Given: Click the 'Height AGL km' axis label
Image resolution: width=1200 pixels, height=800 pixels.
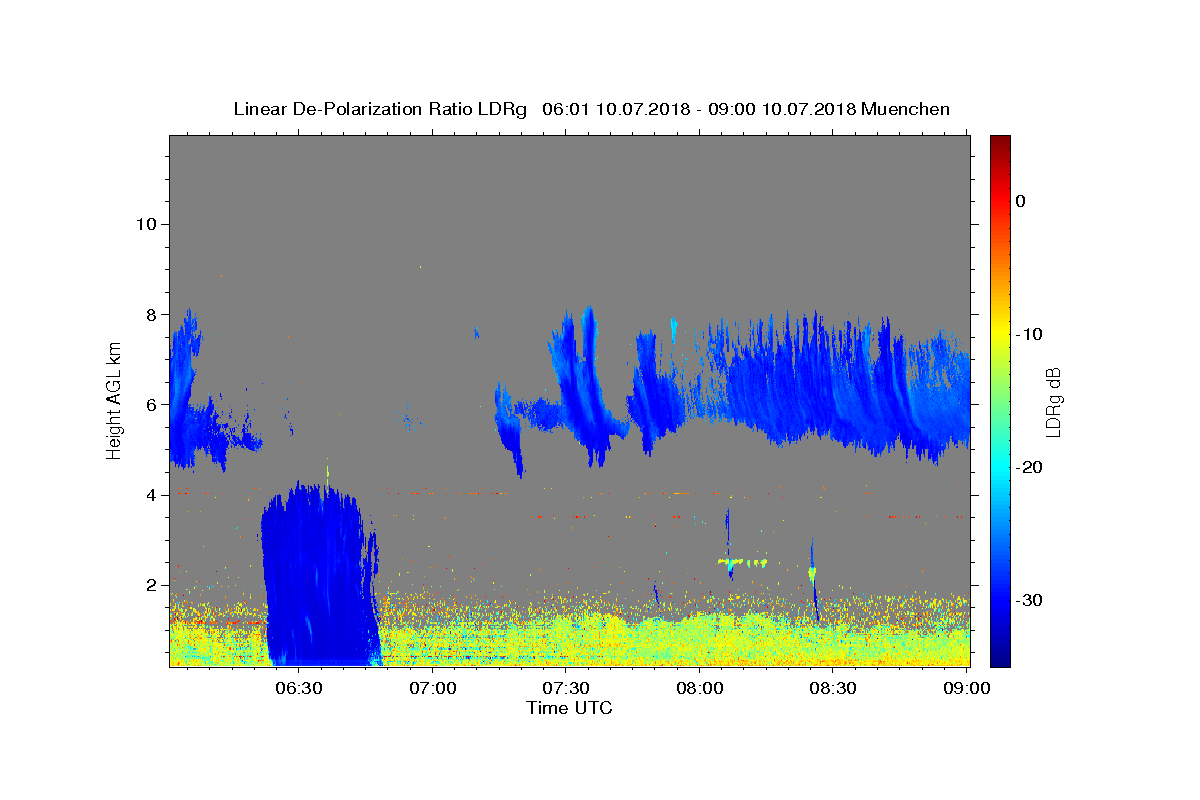Looking at the screenshot, I should 114,399.
